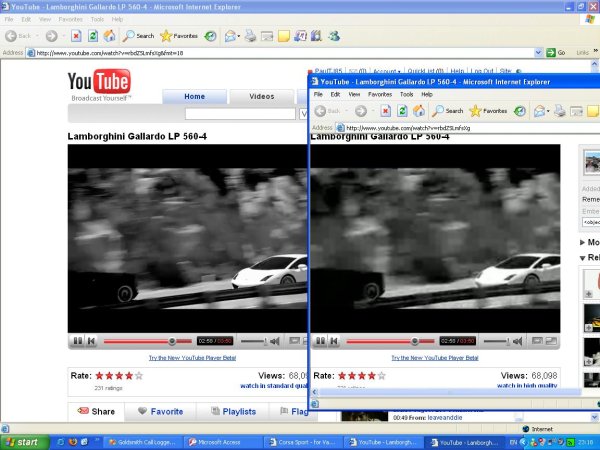Click Forward button in front IE window
The width and height of the screenshot is (600, 450).
click(360, 111)
